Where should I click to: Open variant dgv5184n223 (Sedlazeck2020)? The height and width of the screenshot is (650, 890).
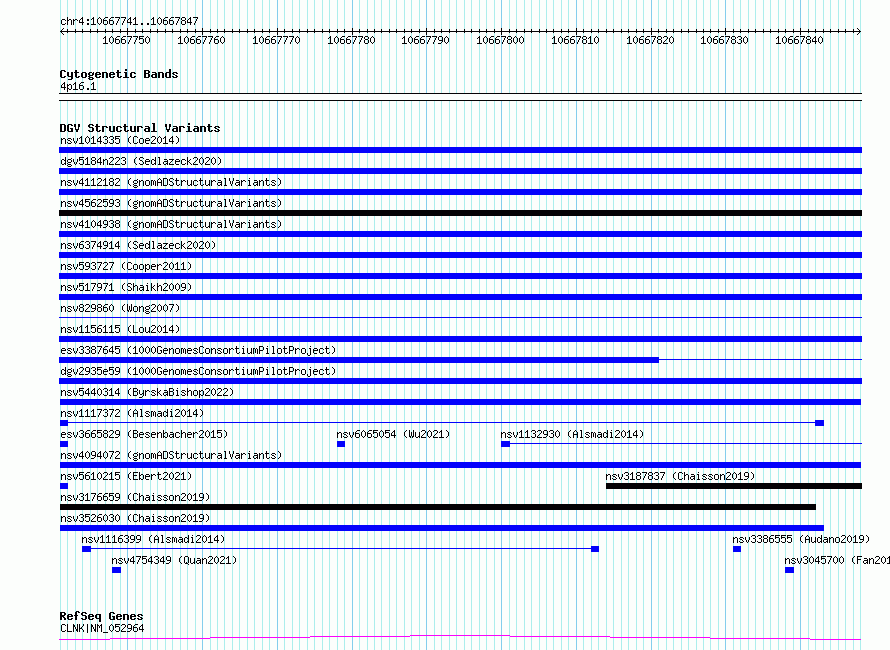coord(141,161)
